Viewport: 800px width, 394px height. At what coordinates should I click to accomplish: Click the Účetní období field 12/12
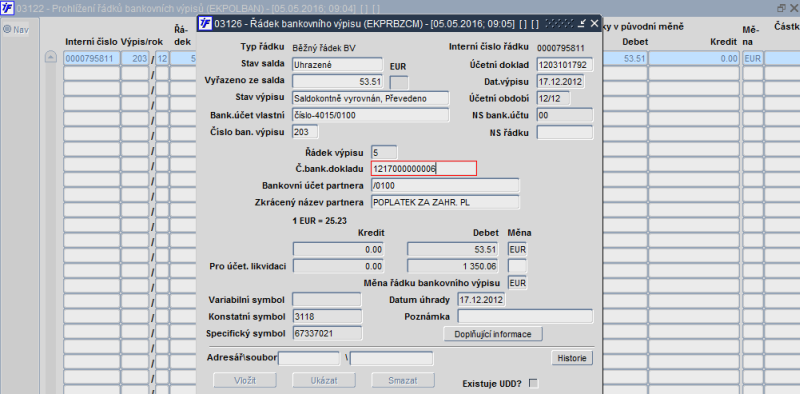click(554, 98)
